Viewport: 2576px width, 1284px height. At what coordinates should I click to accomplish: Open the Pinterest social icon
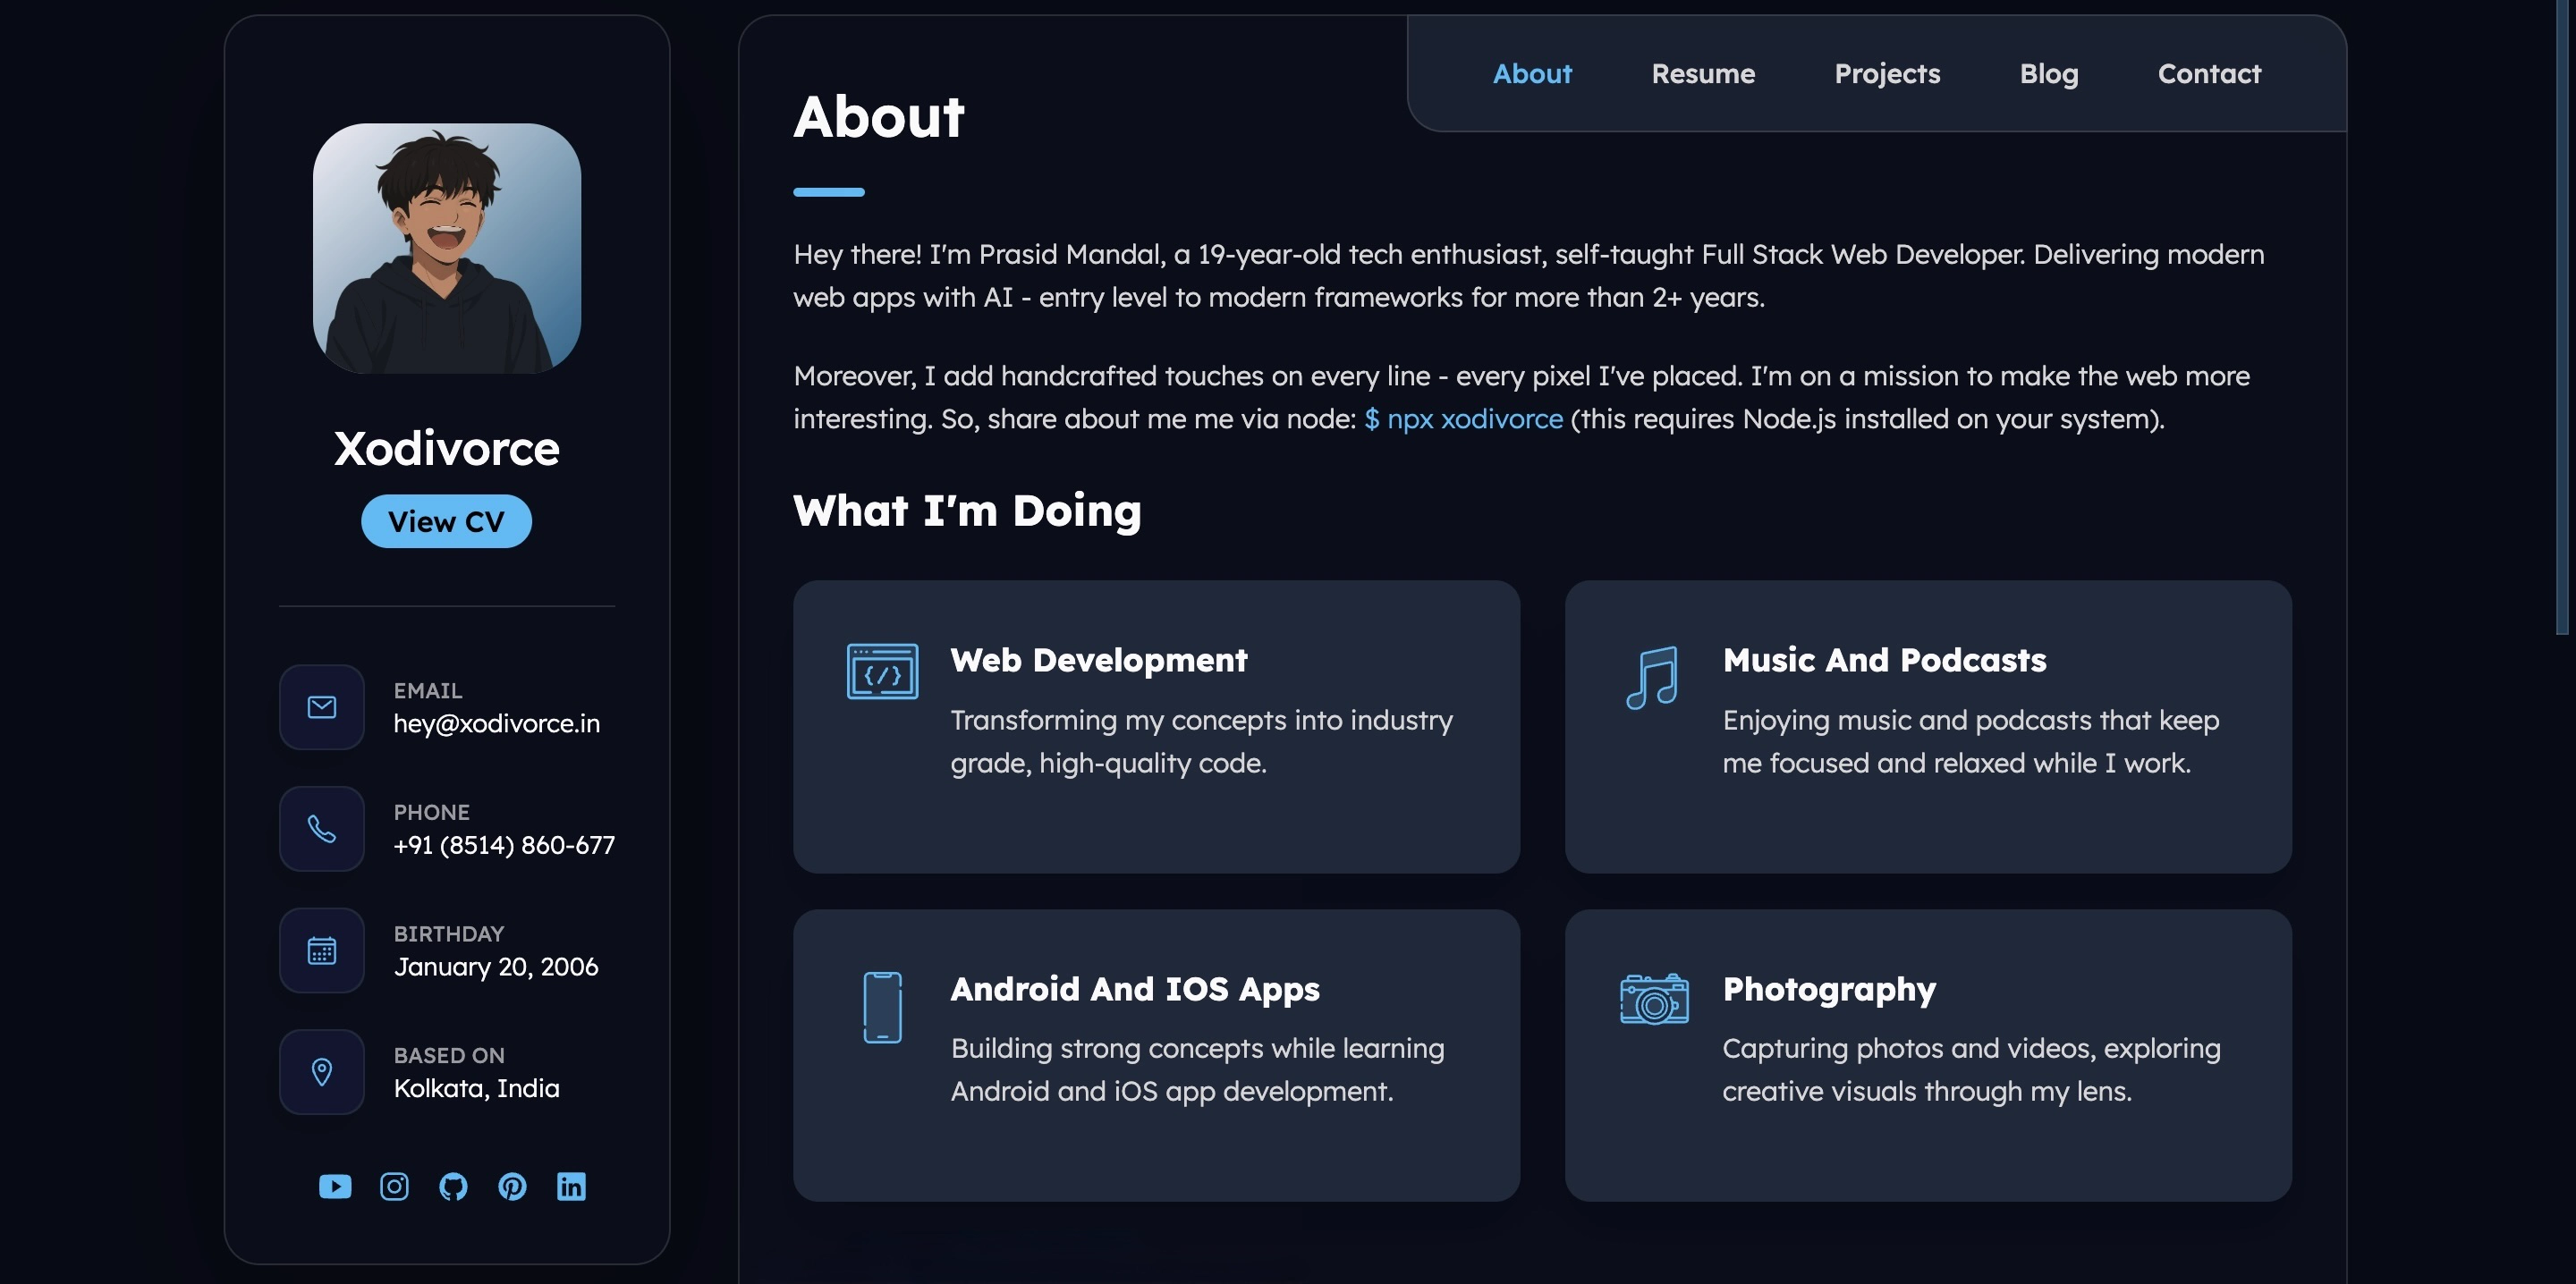[512, 1186]
